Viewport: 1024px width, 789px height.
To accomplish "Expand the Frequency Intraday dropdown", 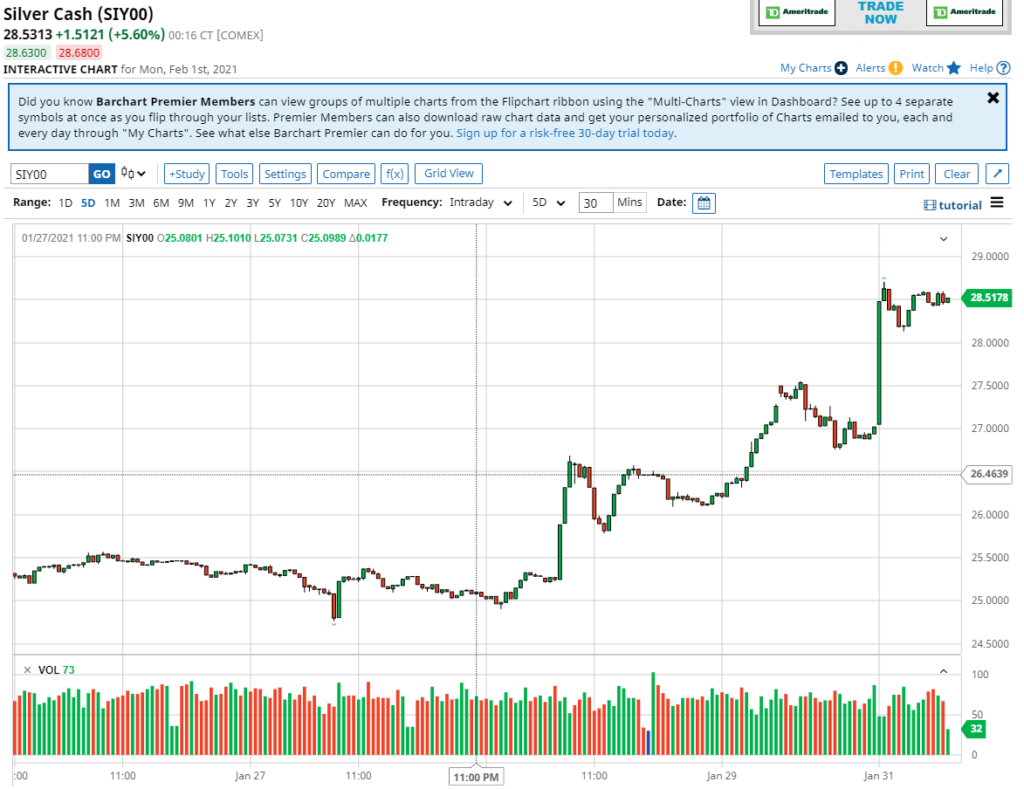I will (x=479, y=203).
